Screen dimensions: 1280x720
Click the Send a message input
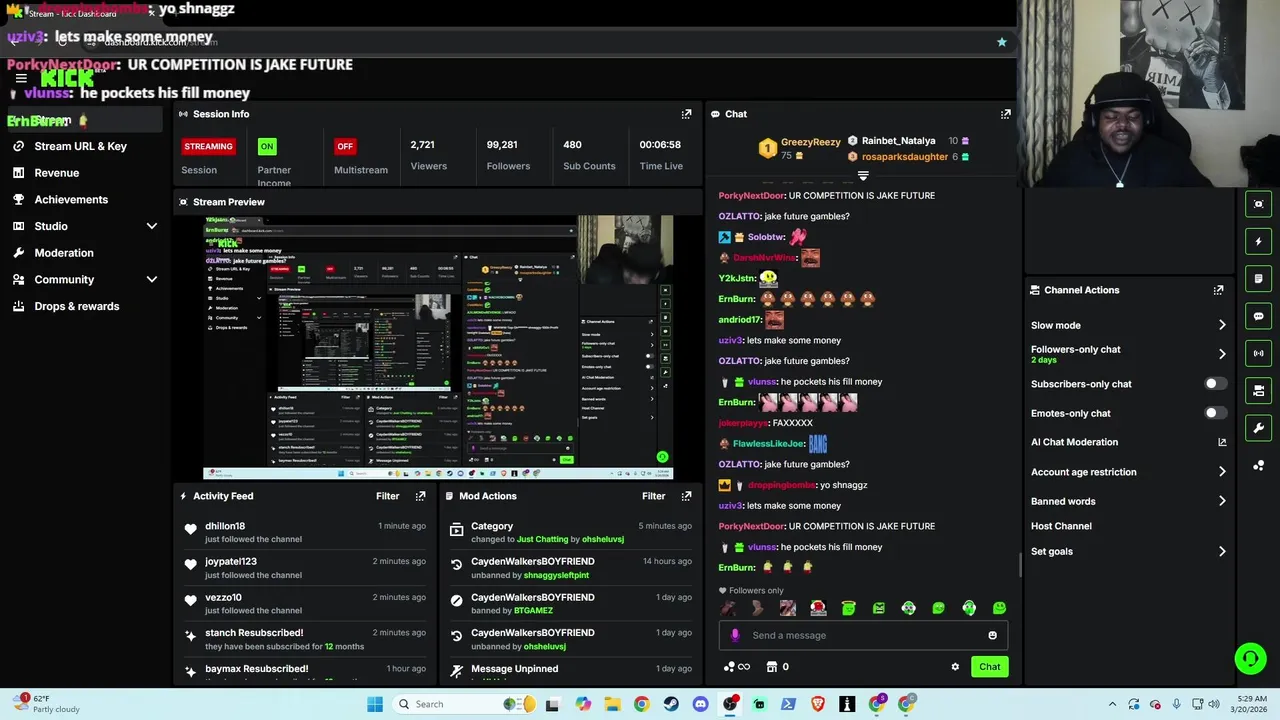point(862,635)
